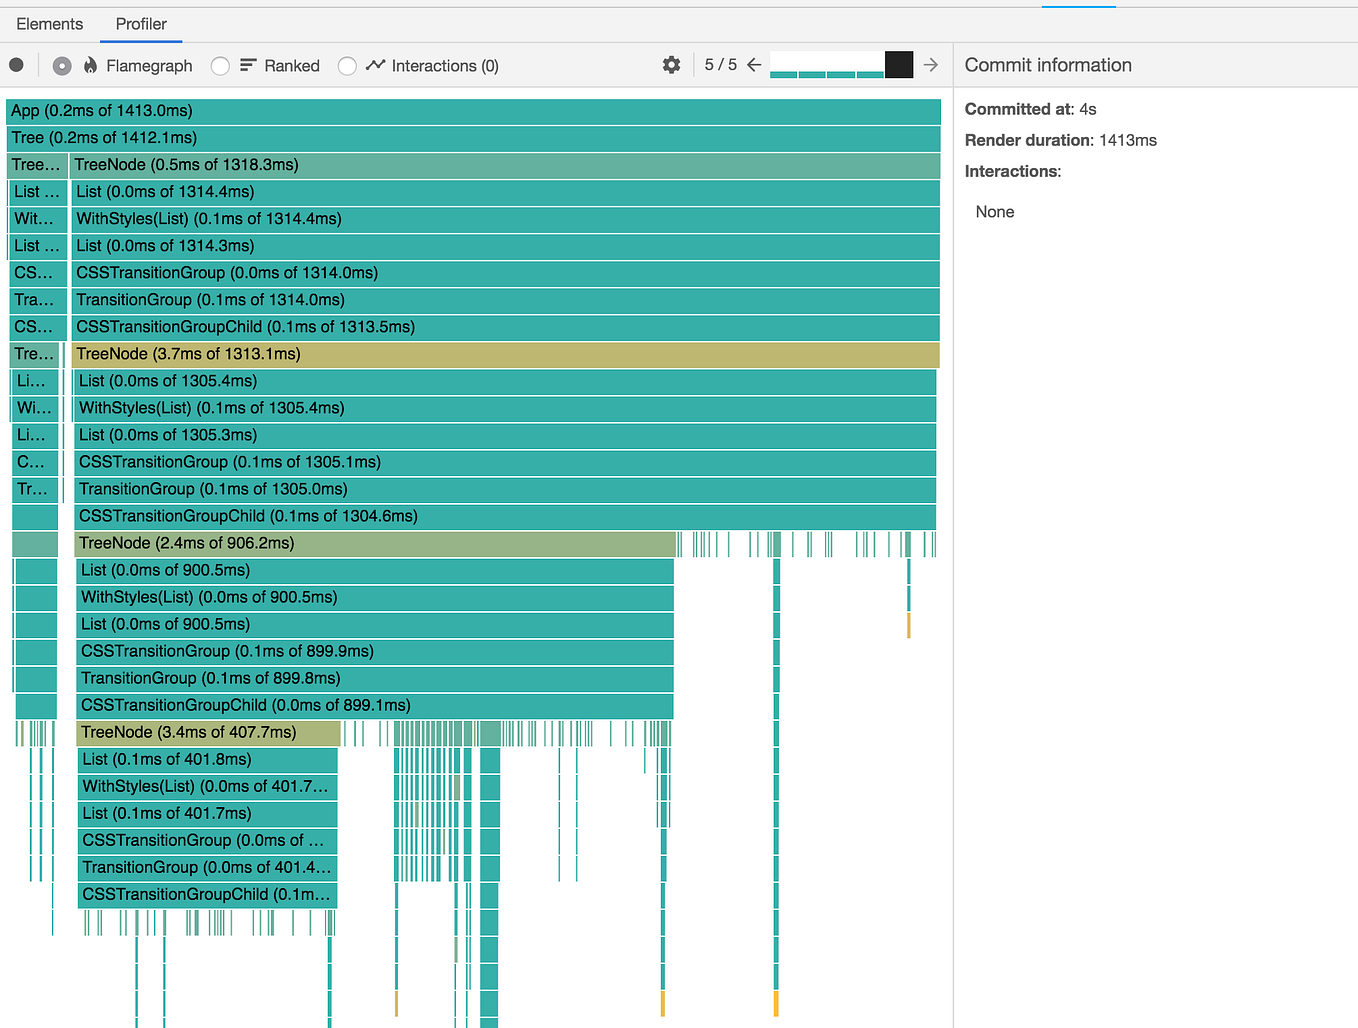Click the previous commit left arrow
This screenshot has height=1028, width=1358.
[753, 65]
